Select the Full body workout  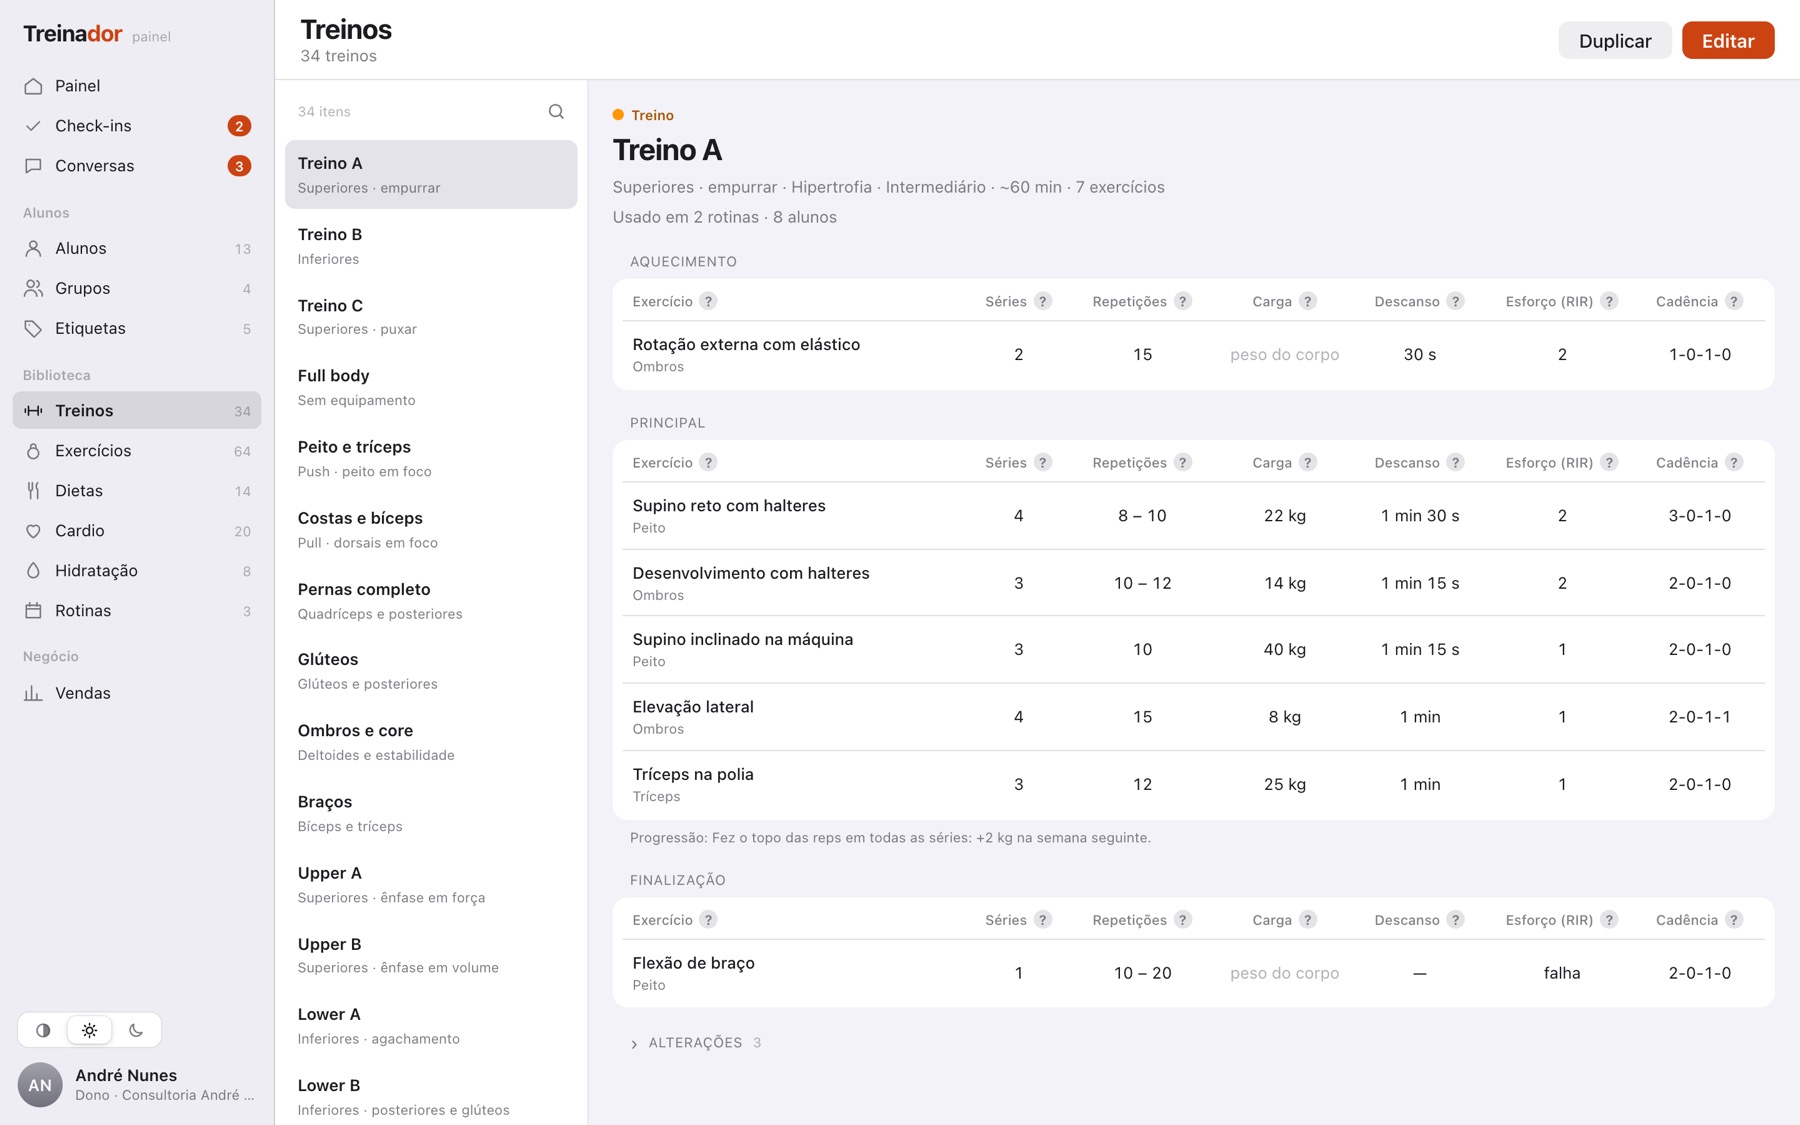click(431, 387)
